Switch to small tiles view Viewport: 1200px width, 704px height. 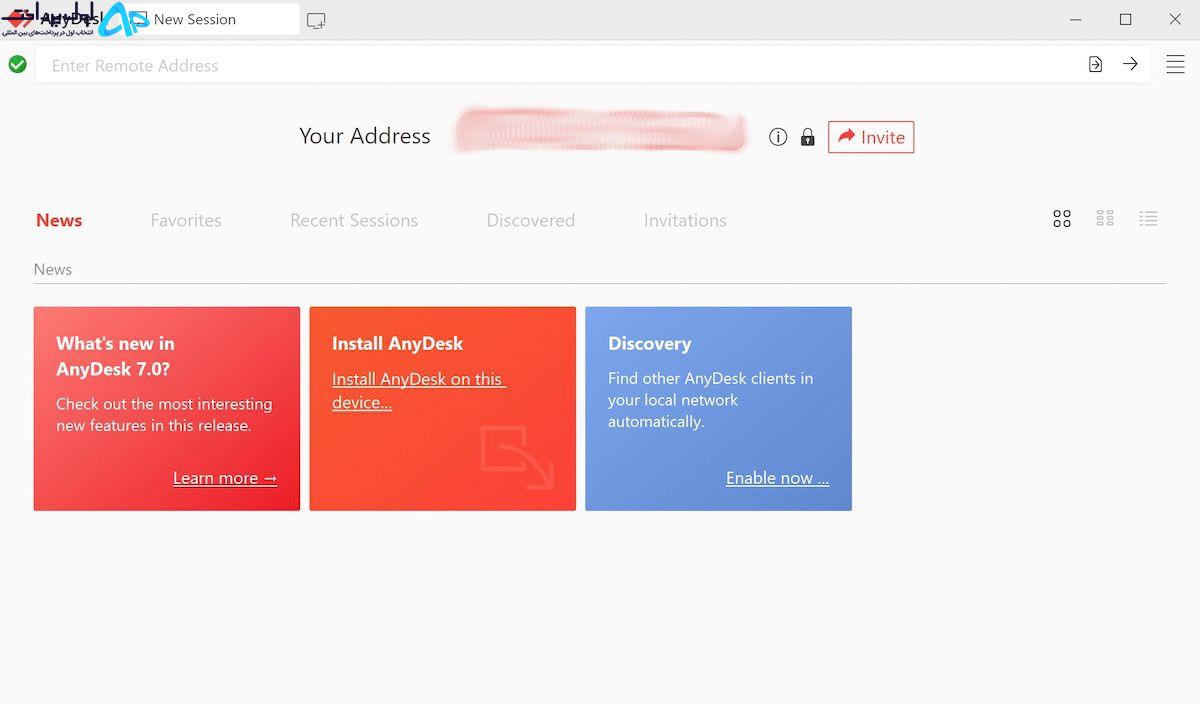point(1105,218)
